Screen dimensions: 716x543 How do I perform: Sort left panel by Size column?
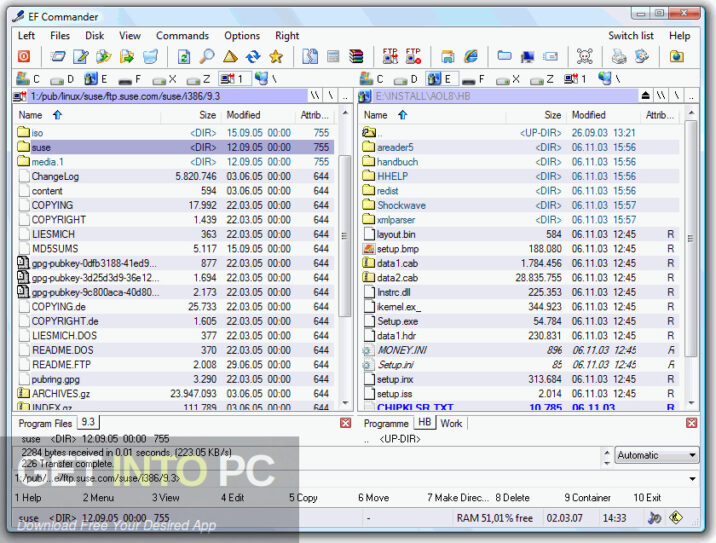pos(191,115)
